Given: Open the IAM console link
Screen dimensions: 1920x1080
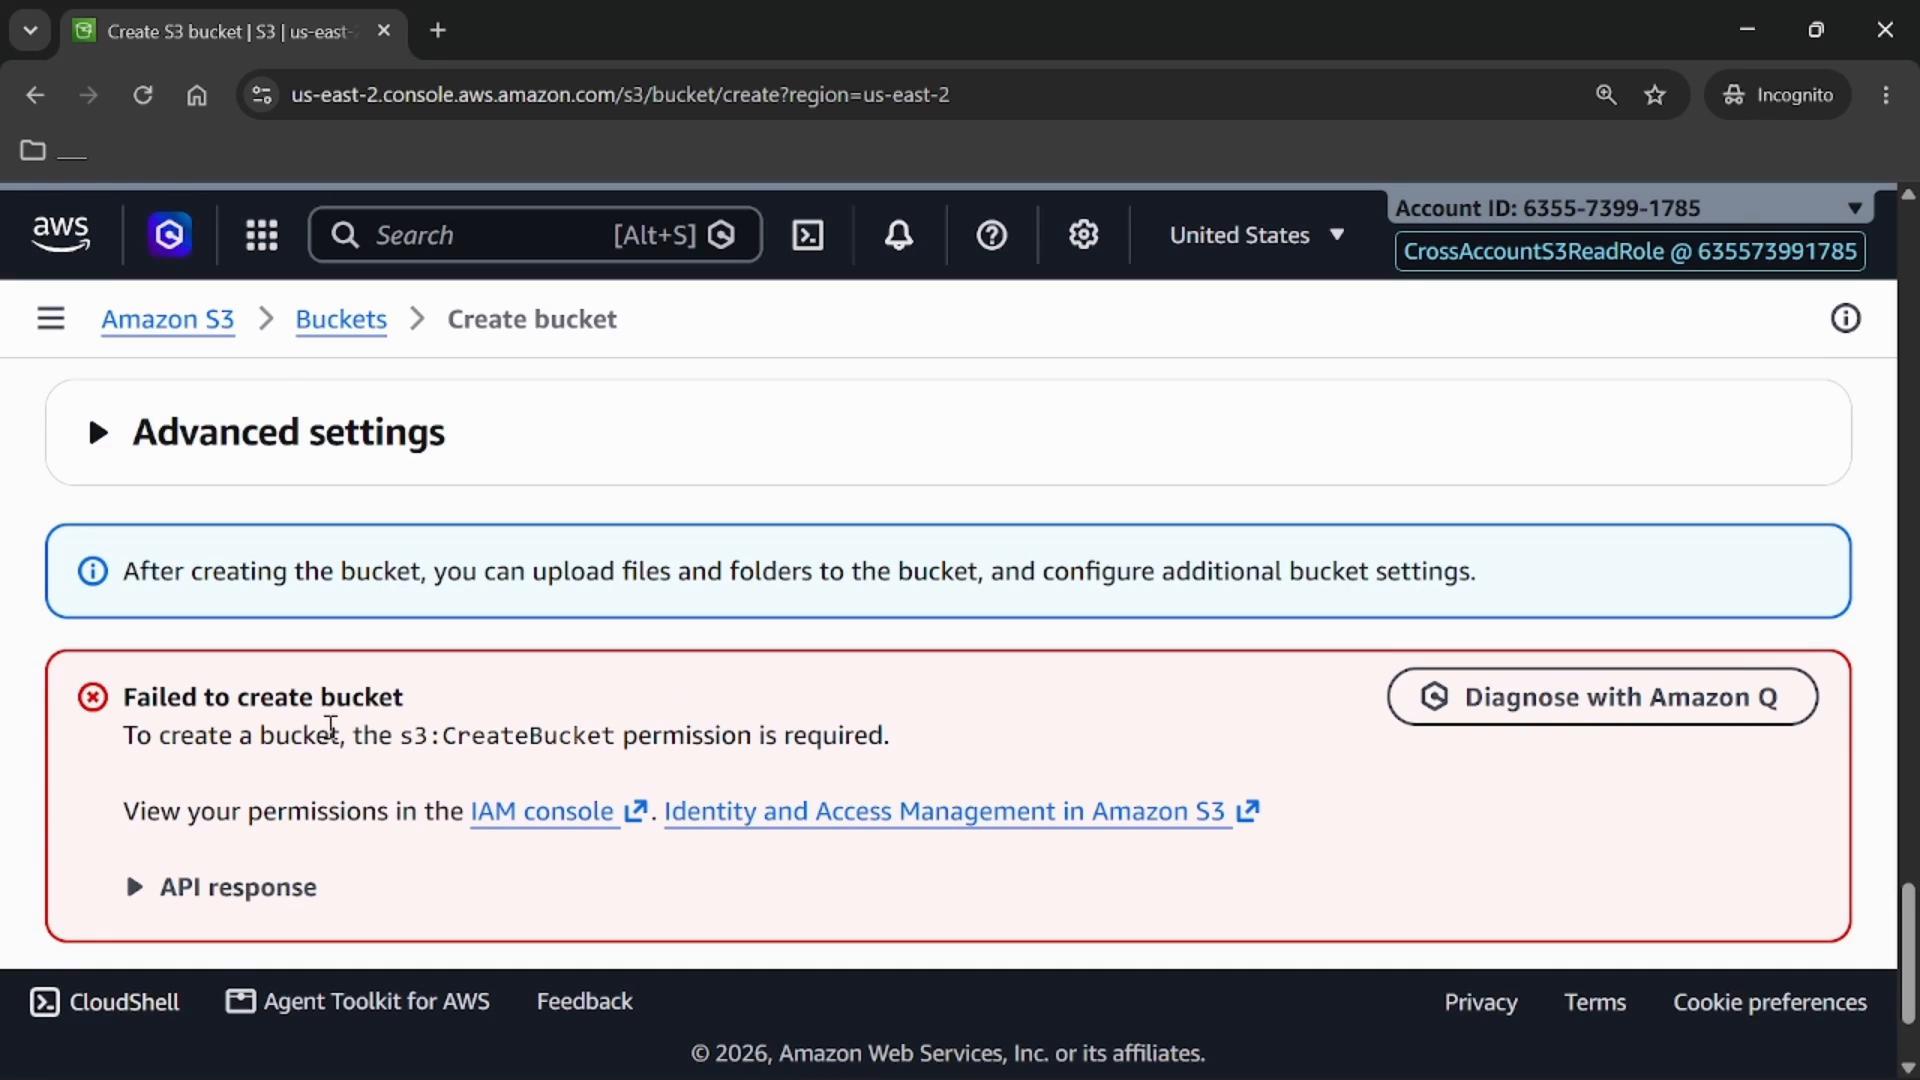Looking at the screenshot, I should click(x=559, y=811).
